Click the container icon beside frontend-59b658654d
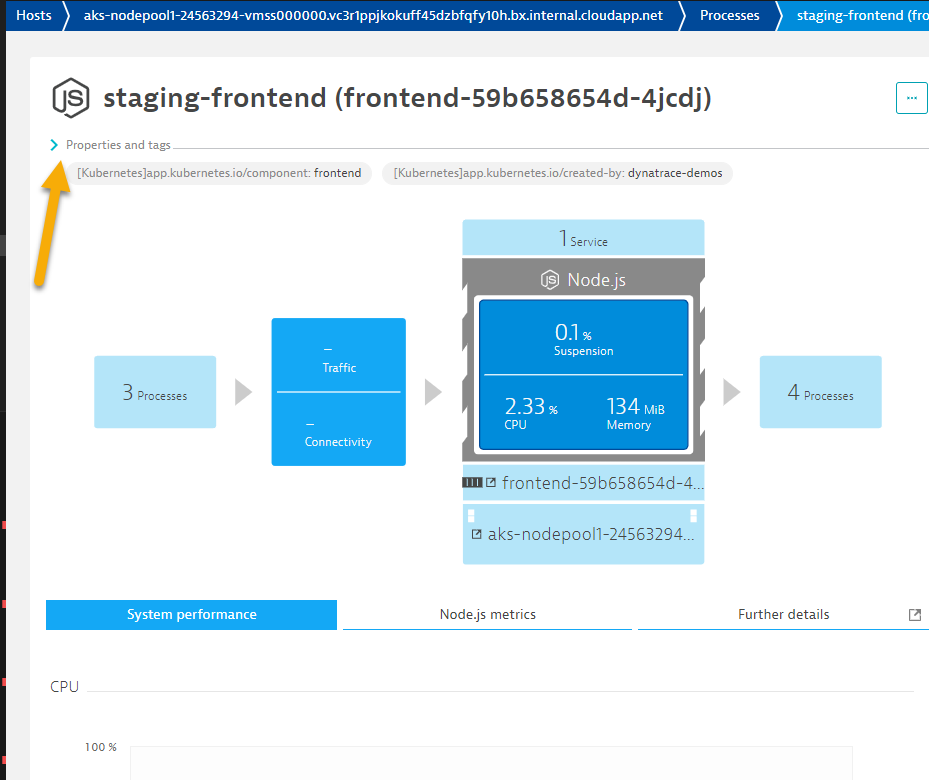 click(x=472, y=483)
